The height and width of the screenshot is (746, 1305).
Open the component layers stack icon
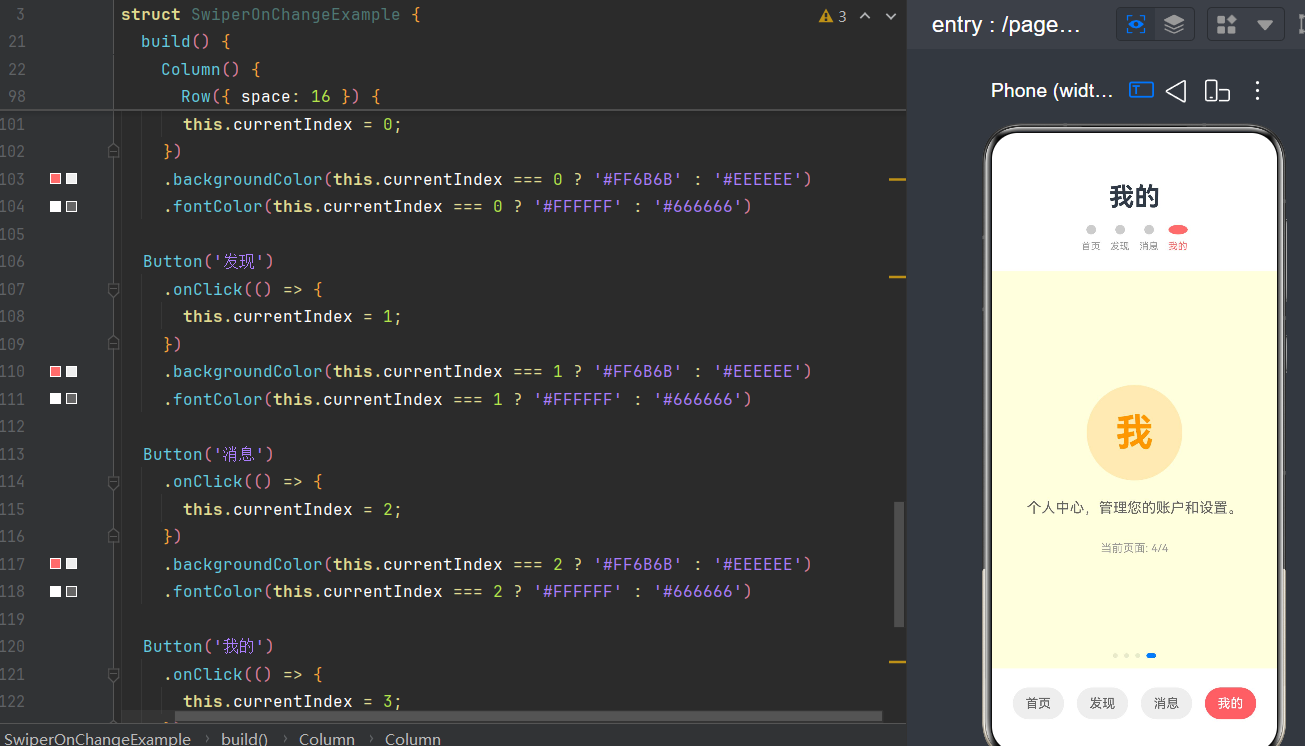[x=1174, y=24]
